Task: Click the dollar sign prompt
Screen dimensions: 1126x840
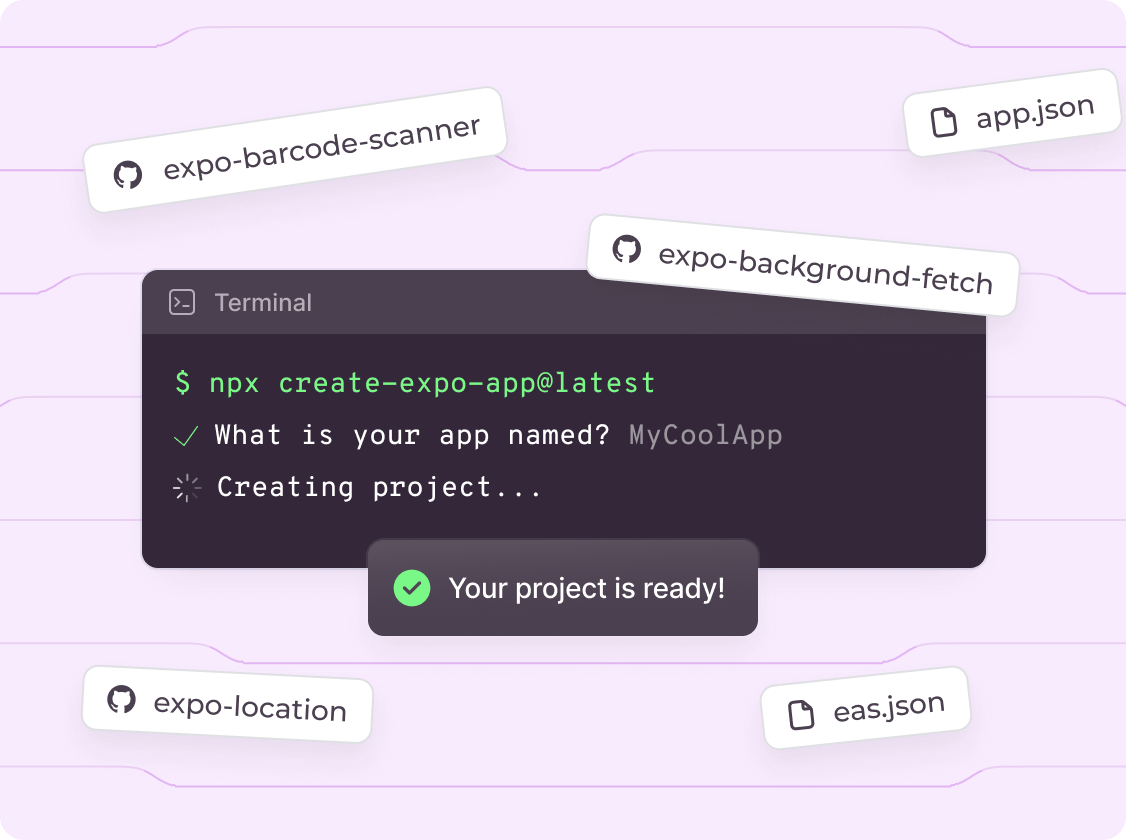Action: pos(183,382)
